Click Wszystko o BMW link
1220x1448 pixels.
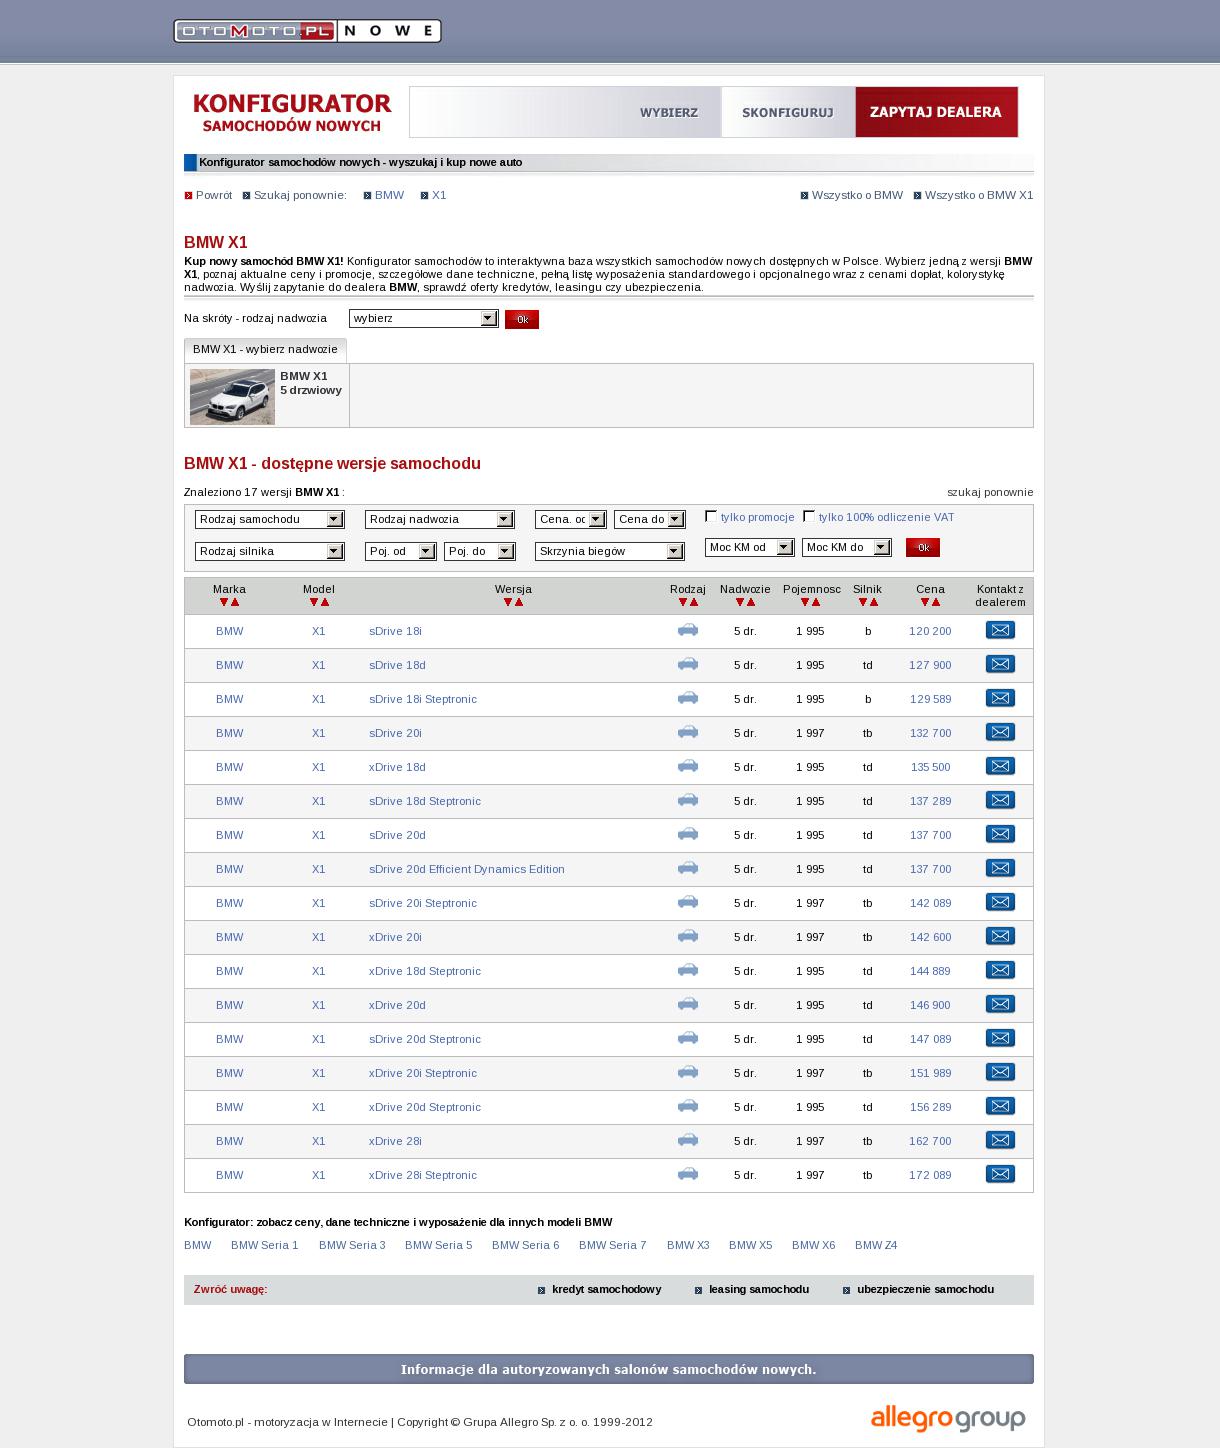point(857,195)
